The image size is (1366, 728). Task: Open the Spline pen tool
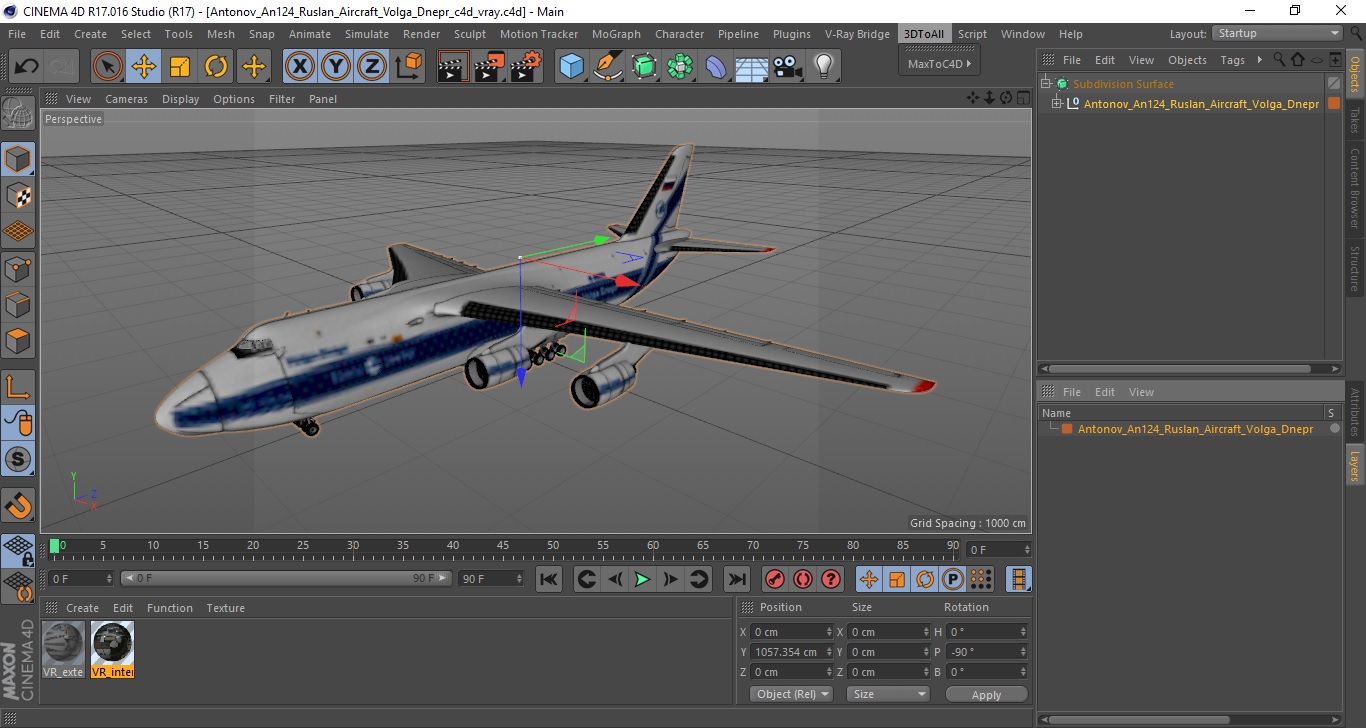[608, 67]
